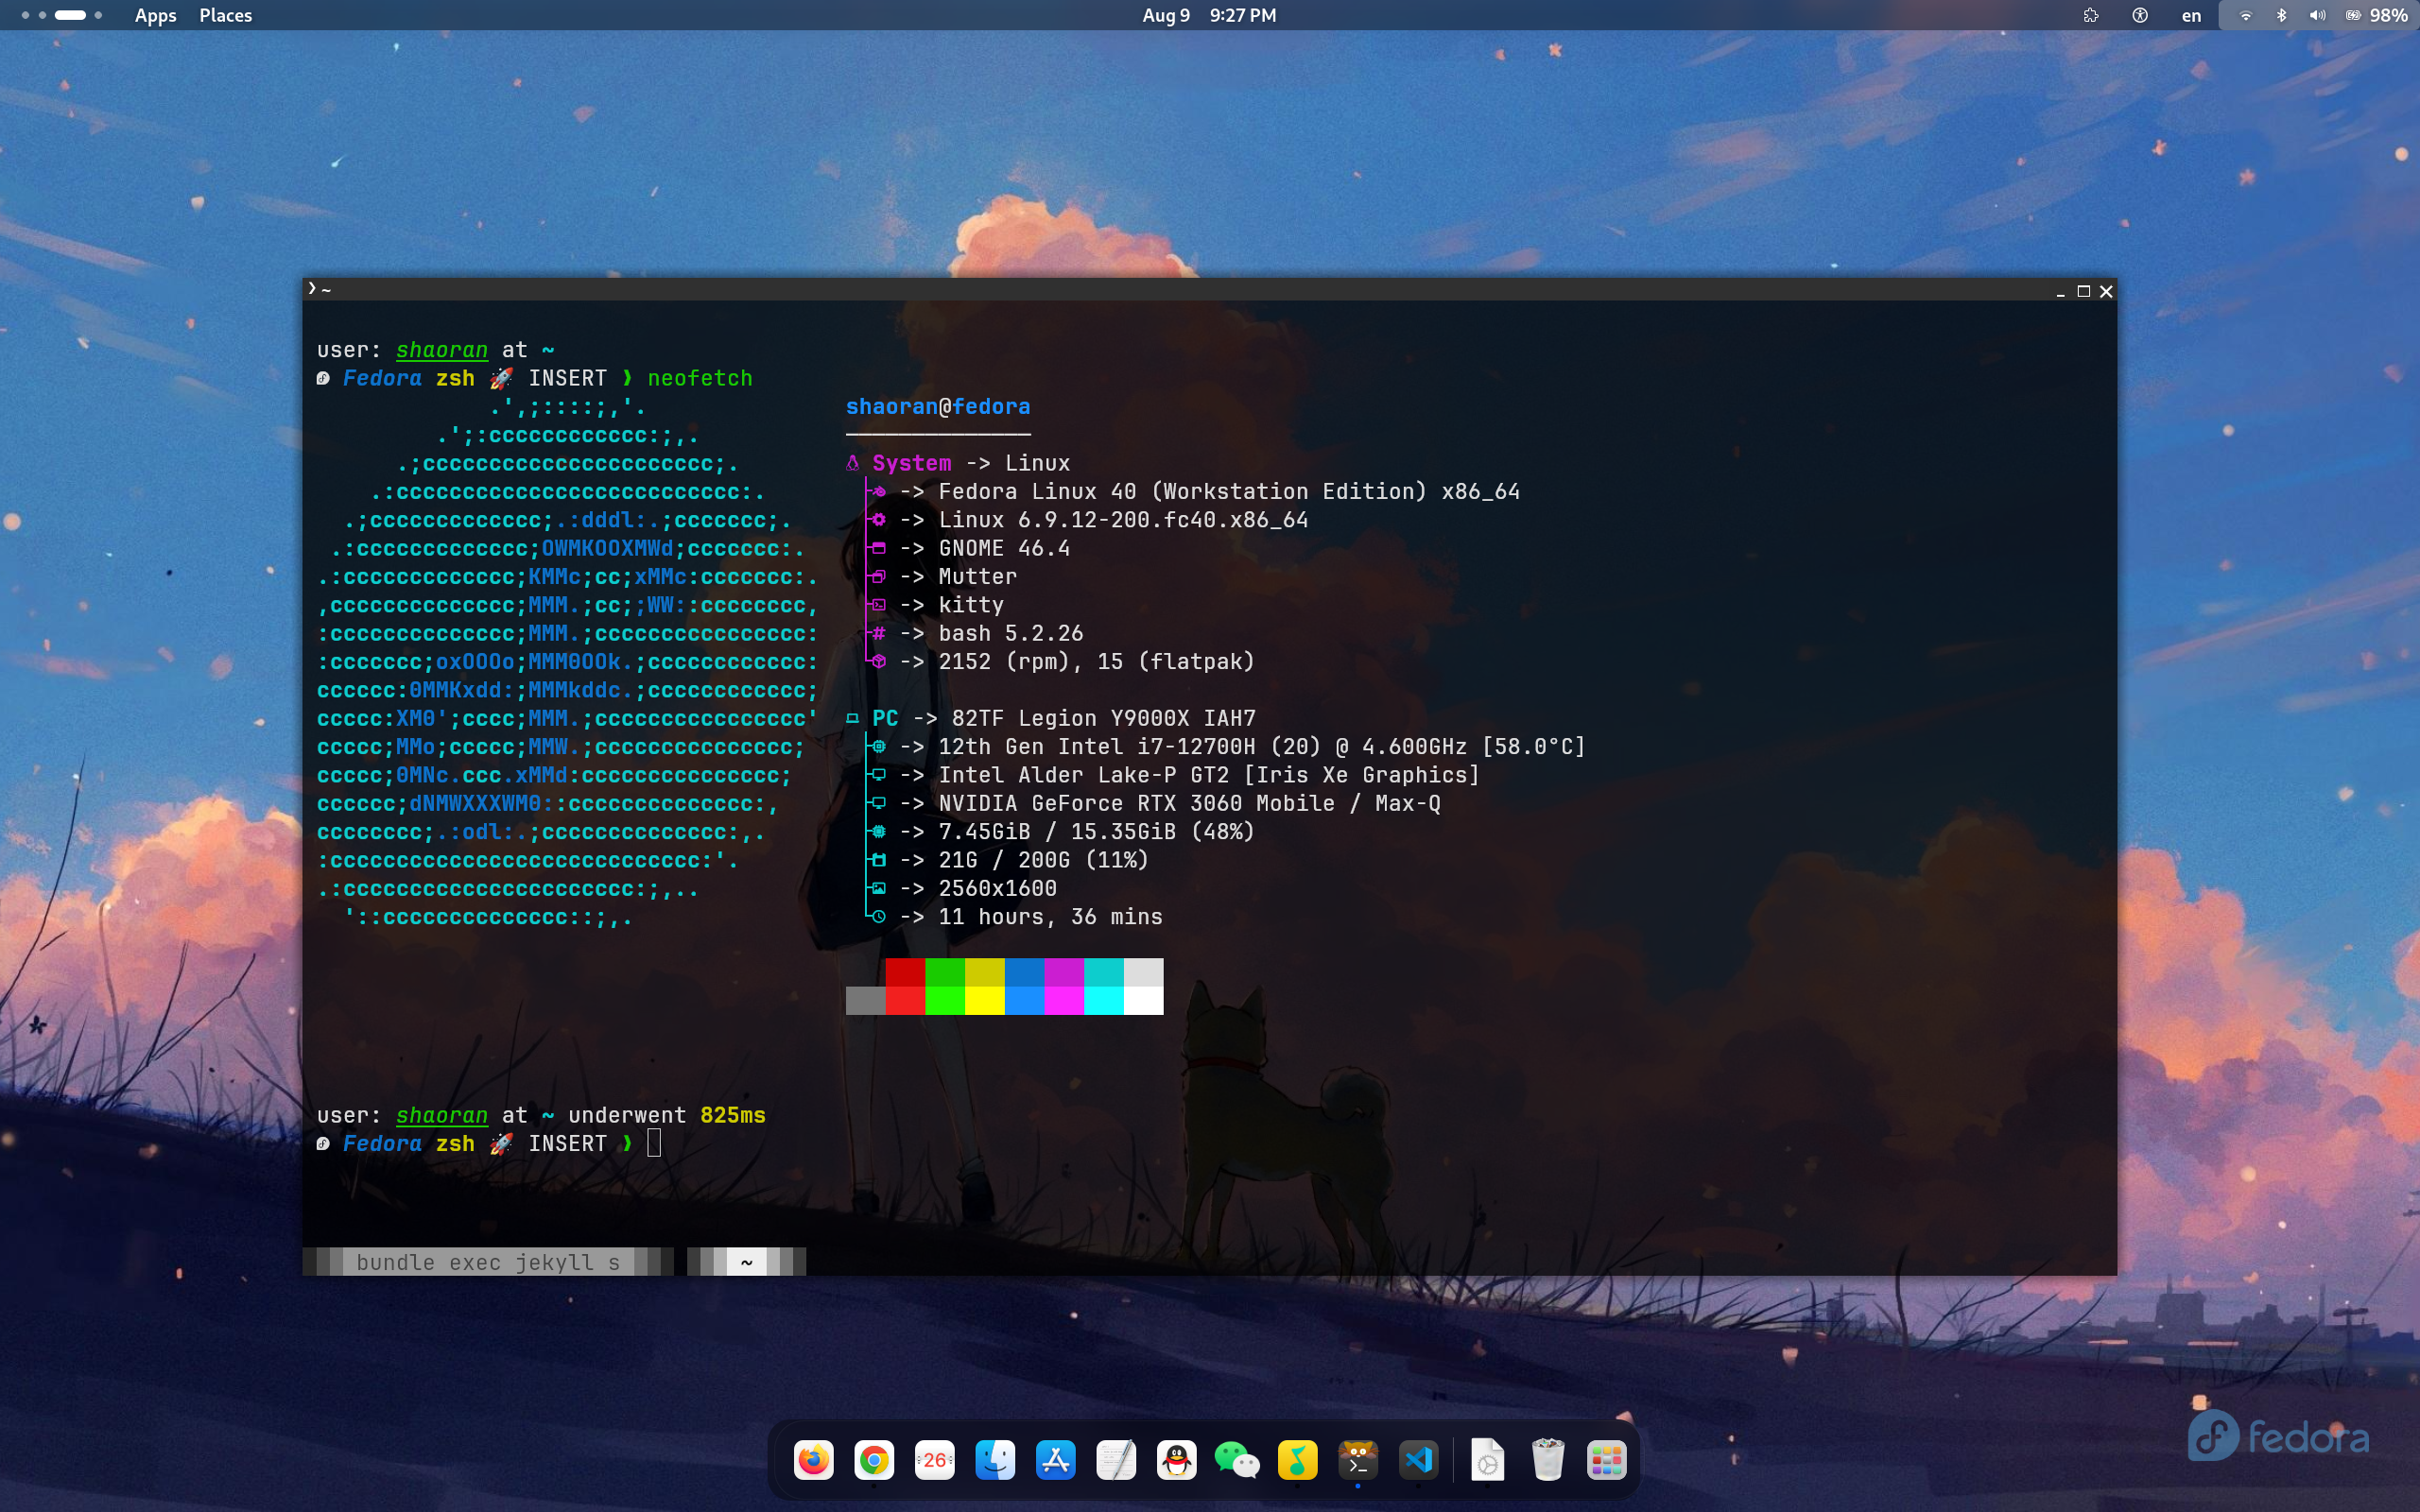Viewport: 2420px width, 1512px height.
Task: Open the Places menu
Action: click(225, 15)
